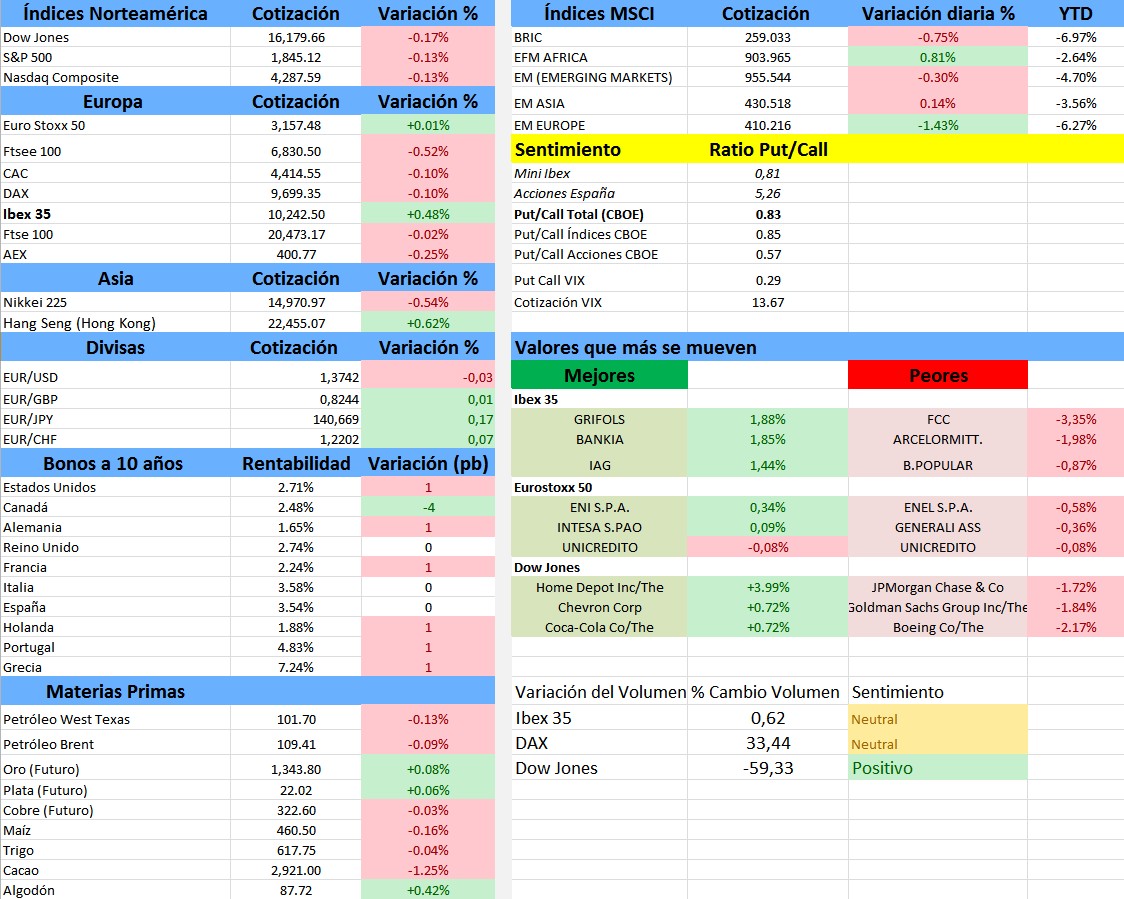
Task: Click the Nikkei 225 quote 14,970.97
Action: point(296,303)
